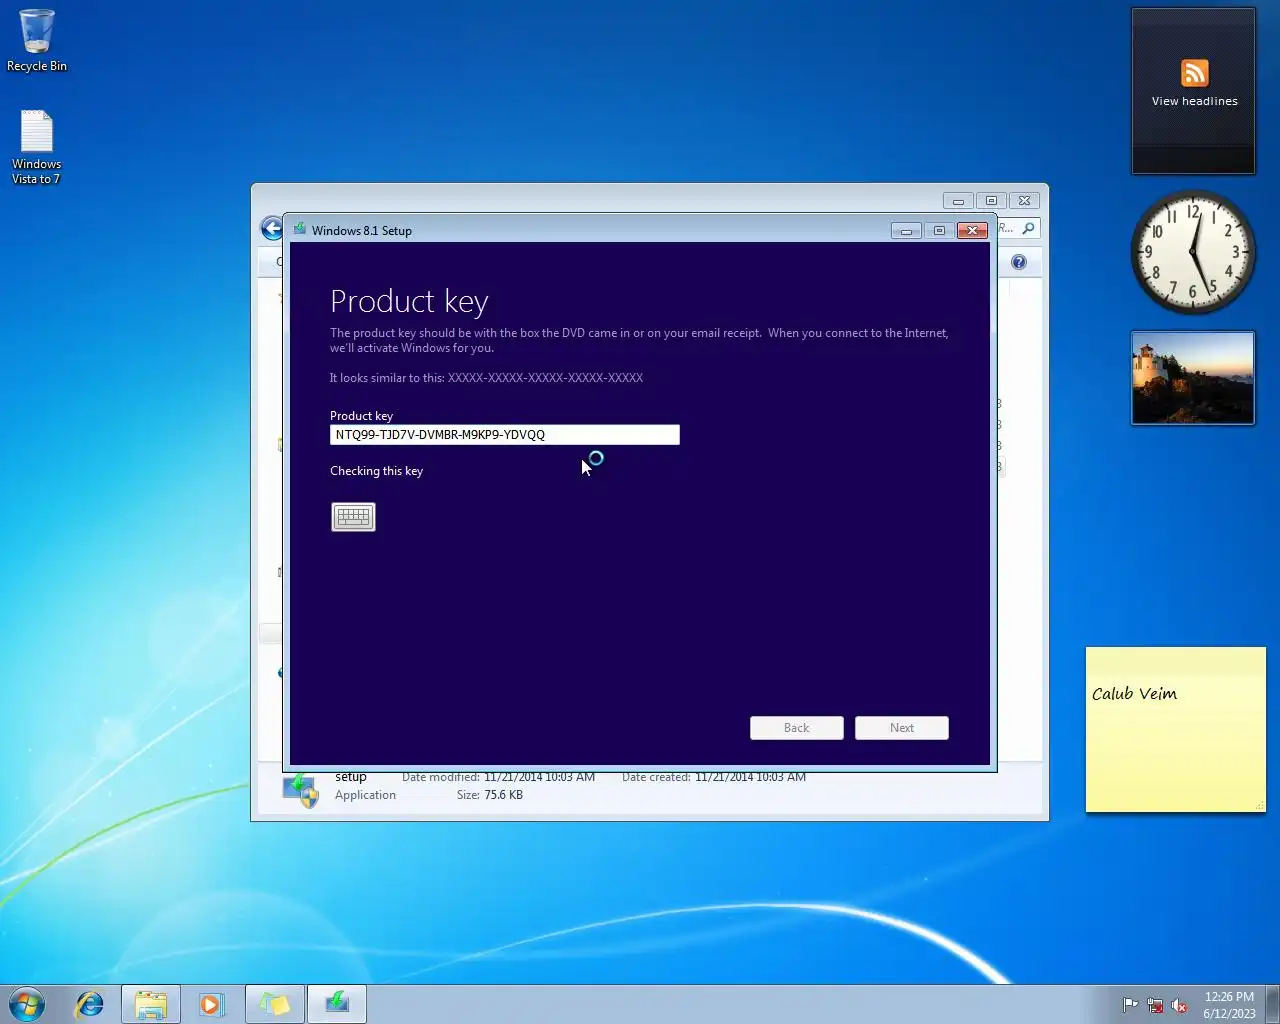Click the muted volume tray icon

click(x=1180, y=1005)
